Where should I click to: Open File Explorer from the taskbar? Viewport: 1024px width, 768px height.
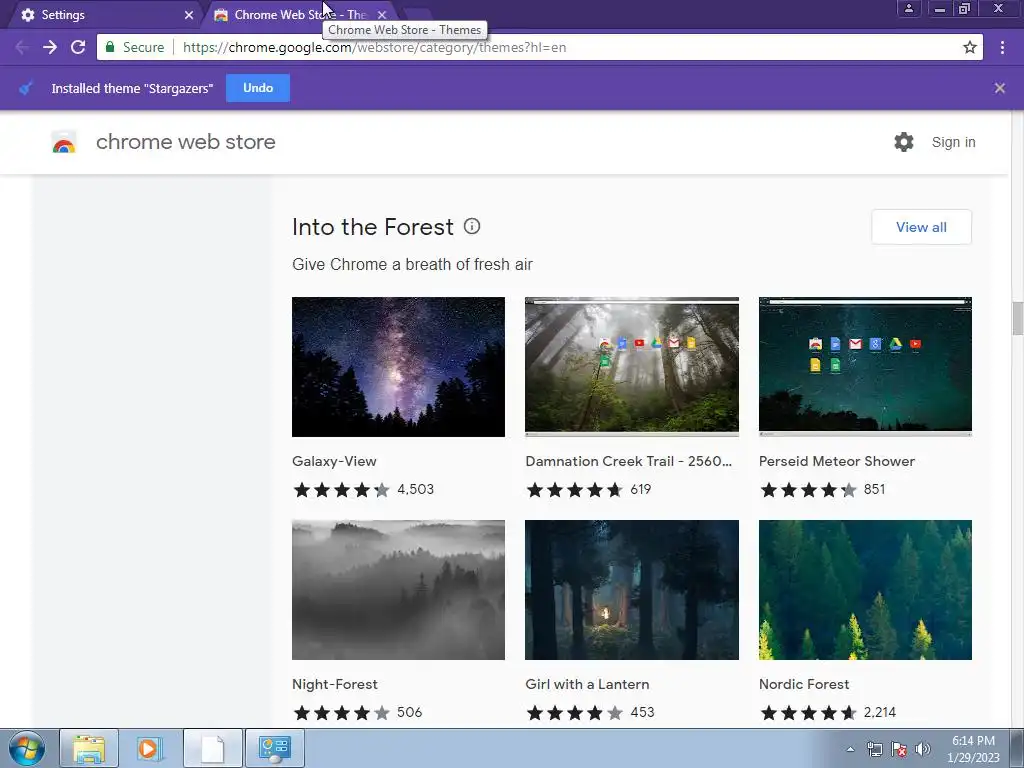coord(89,748)
